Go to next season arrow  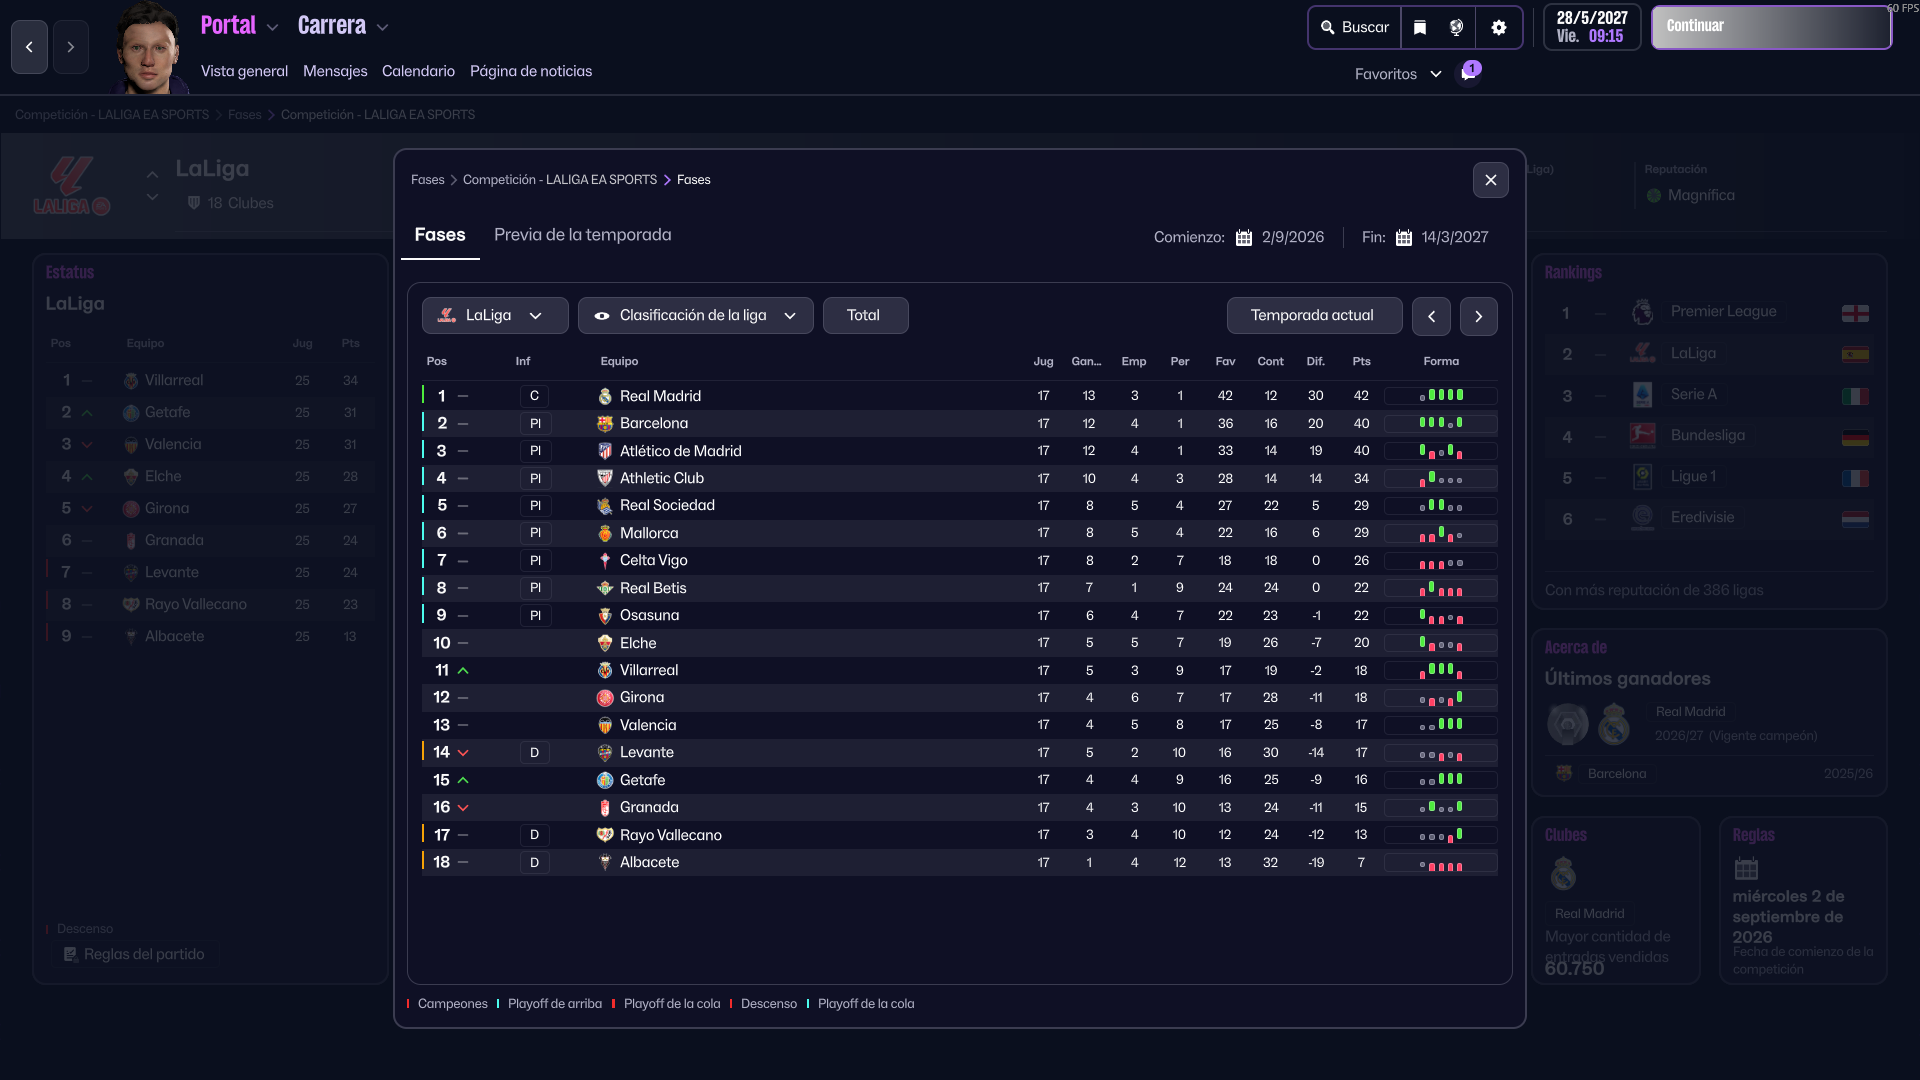[1478, 316]
